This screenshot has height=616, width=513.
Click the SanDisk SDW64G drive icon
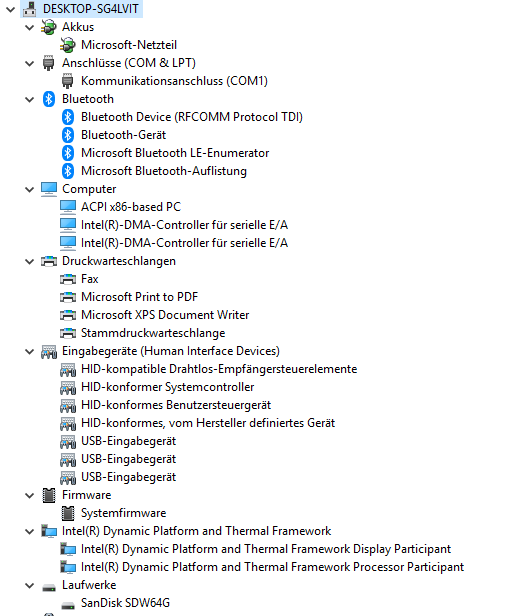(68, 604)
